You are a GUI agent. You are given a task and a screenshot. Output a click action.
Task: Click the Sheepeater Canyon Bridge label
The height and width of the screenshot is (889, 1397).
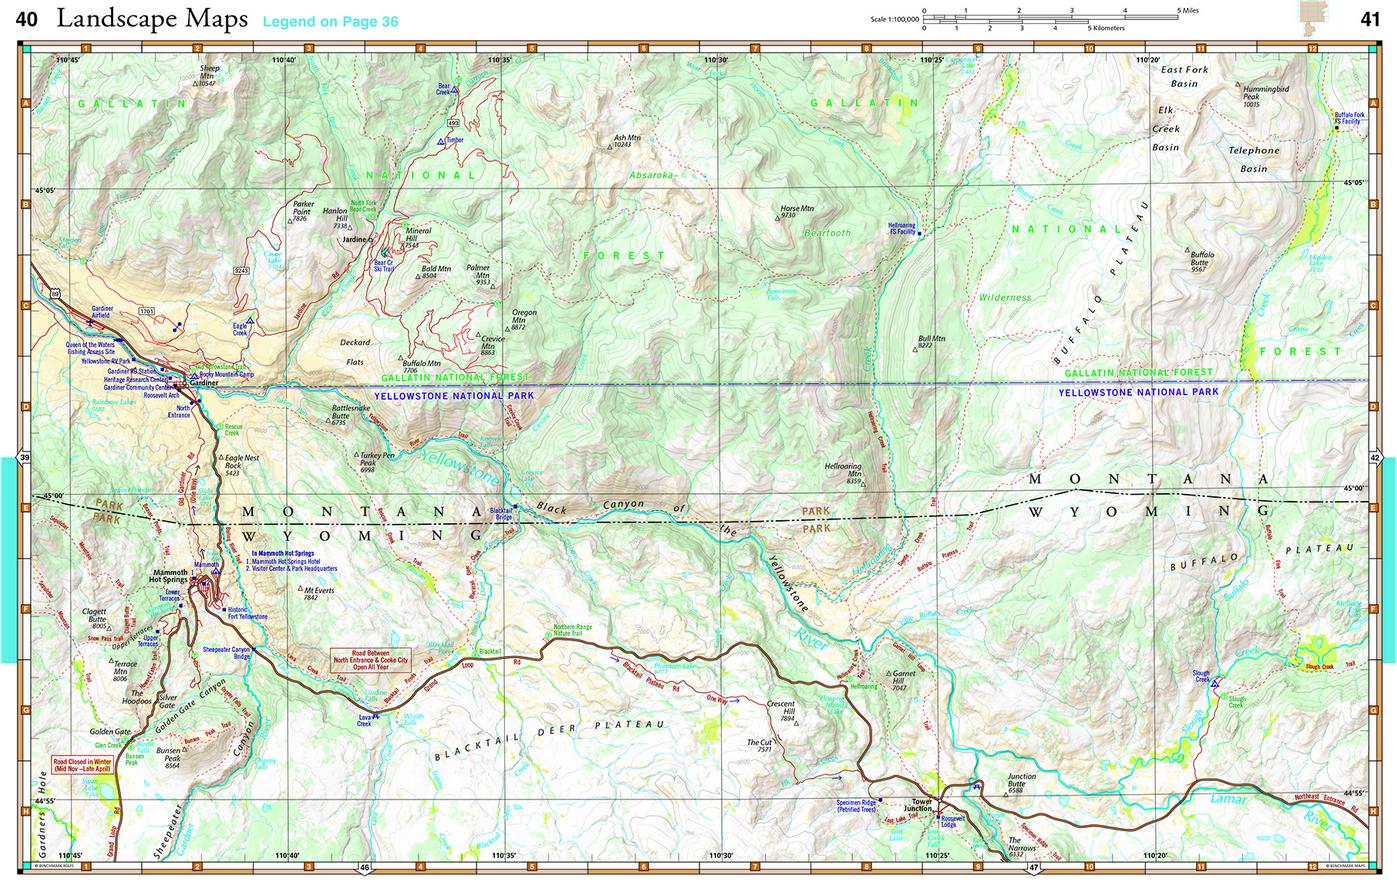[x=225, y=652]
